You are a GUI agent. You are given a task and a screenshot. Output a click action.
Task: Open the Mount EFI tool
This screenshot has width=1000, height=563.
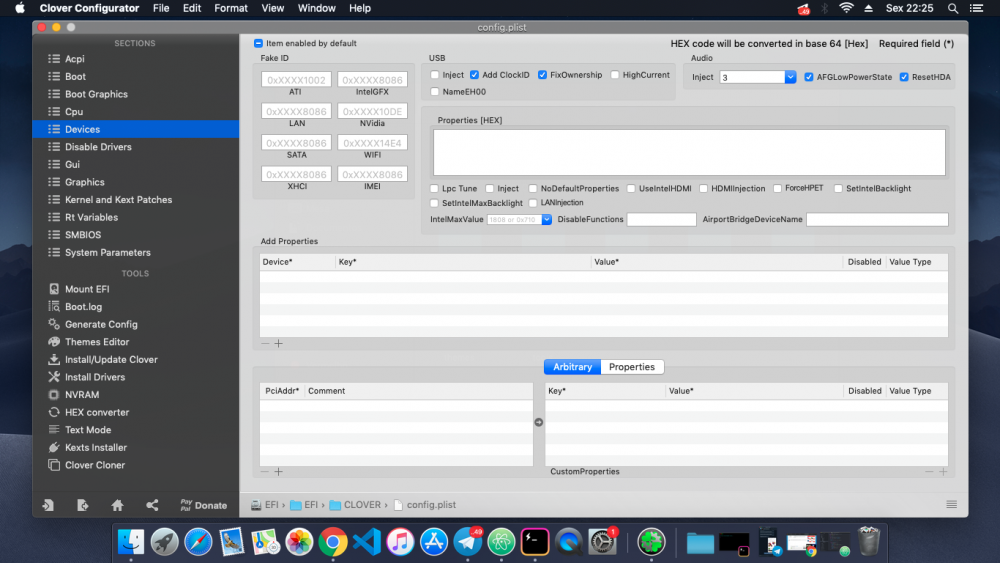(x=87, y=289)
